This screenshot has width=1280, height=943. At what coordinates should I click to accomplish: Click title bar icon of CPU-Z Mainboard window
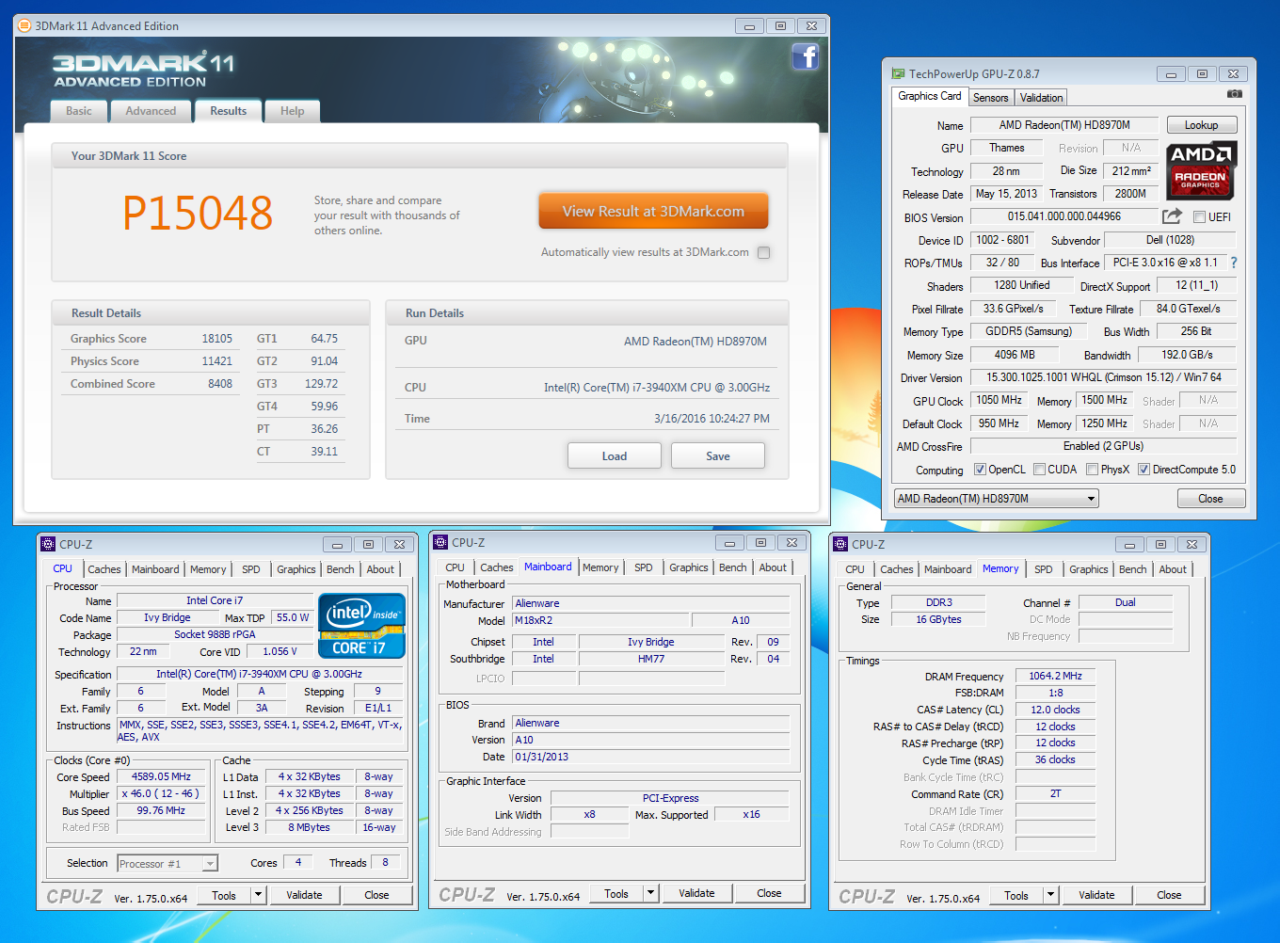click(440, 542)
